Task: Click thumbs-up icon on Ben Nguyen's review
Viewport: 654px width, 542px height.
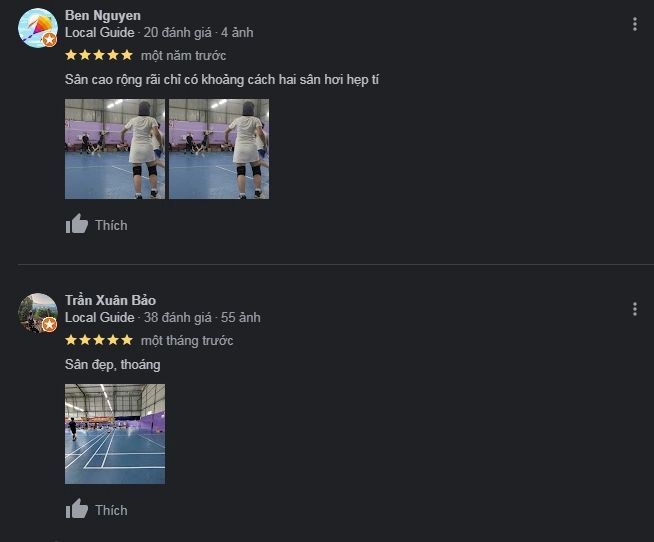Action: (77, 224)
